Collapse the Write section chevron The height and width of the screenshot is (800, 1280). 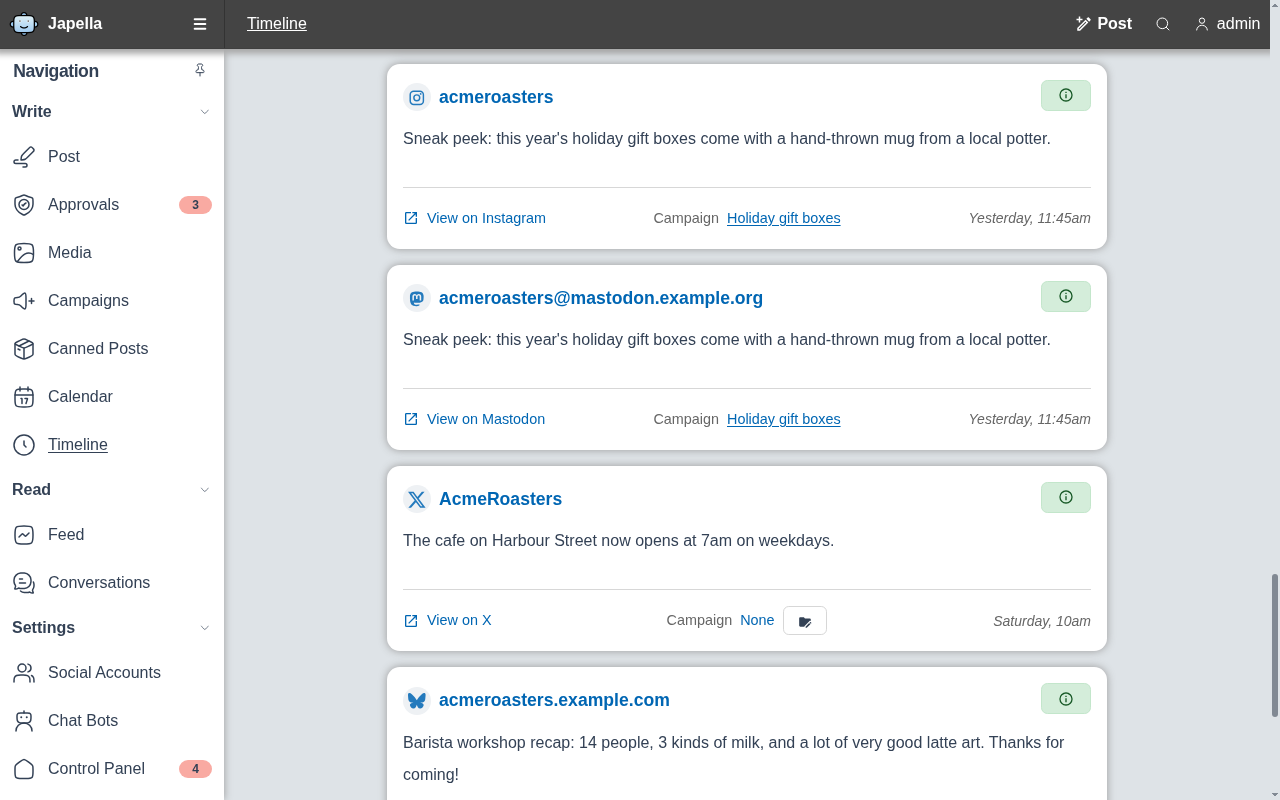(205, 112)
